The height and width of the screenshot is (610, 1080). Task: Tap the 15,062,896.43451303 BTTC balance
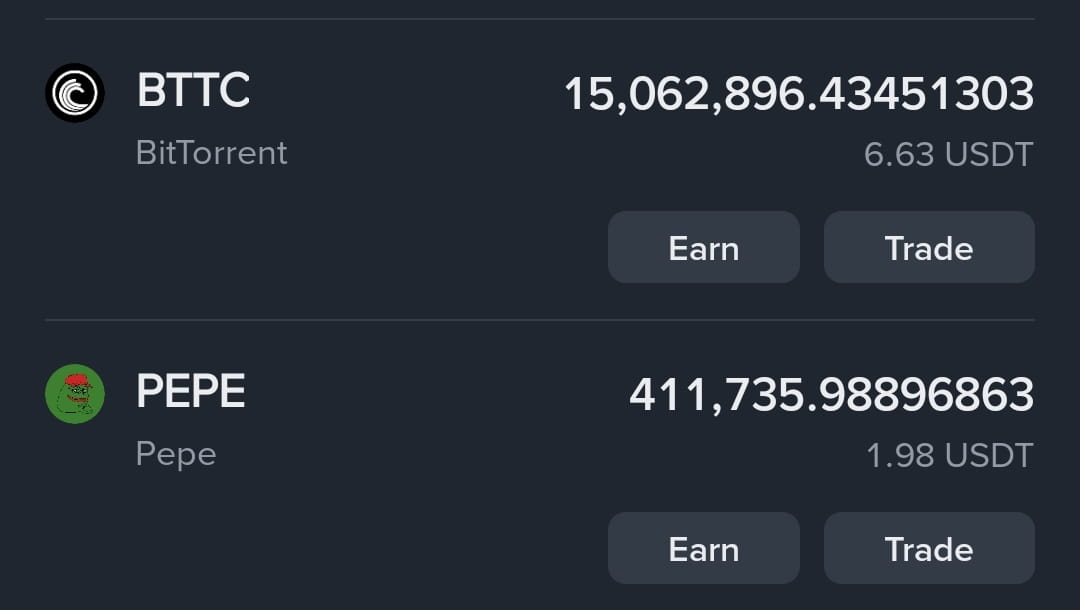coord(799,94)
